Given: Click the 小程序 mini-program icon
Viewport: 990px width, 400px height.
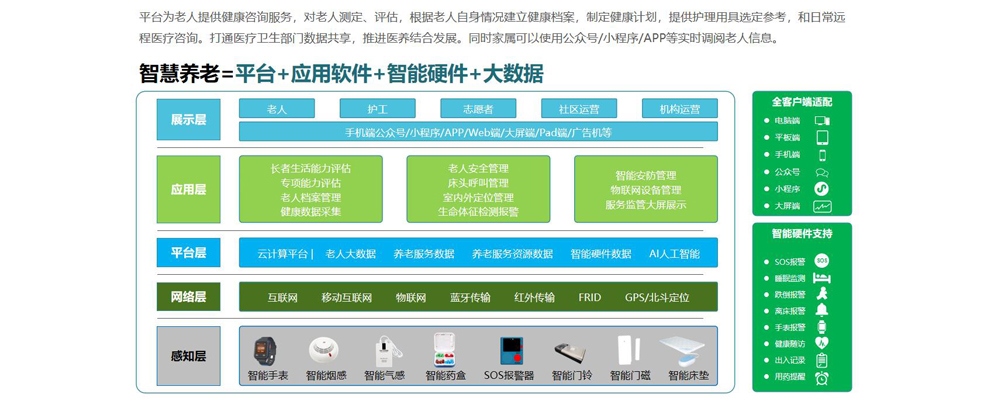Looking at the screenshot, I should click(x=822, y=189).
